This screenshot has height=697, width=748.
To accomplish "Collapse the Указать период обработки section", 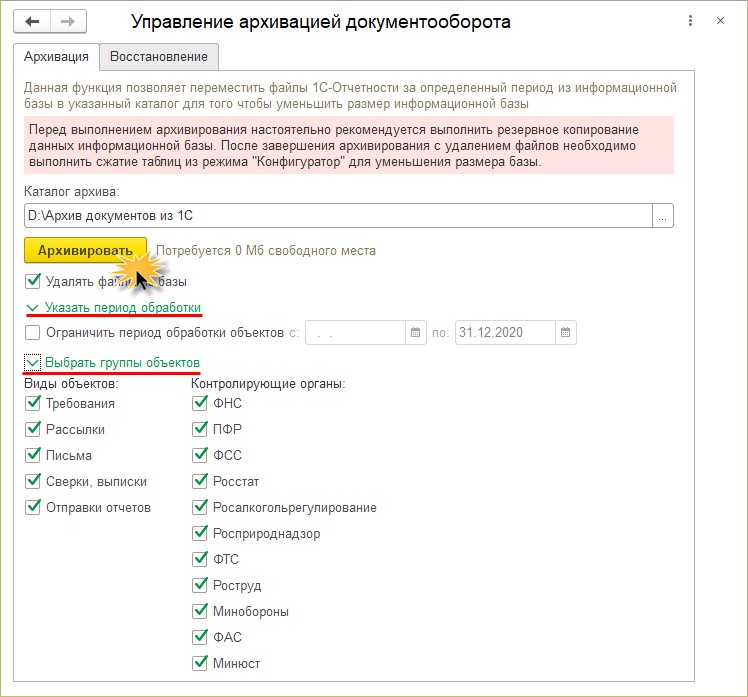I will [x=114, y=308].
